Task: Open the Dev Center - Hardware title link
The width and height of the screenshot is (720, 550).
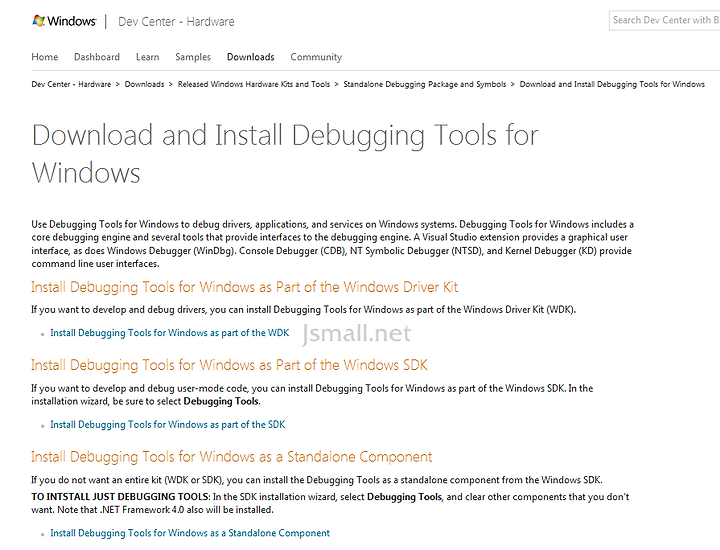Action: point(176,22)
